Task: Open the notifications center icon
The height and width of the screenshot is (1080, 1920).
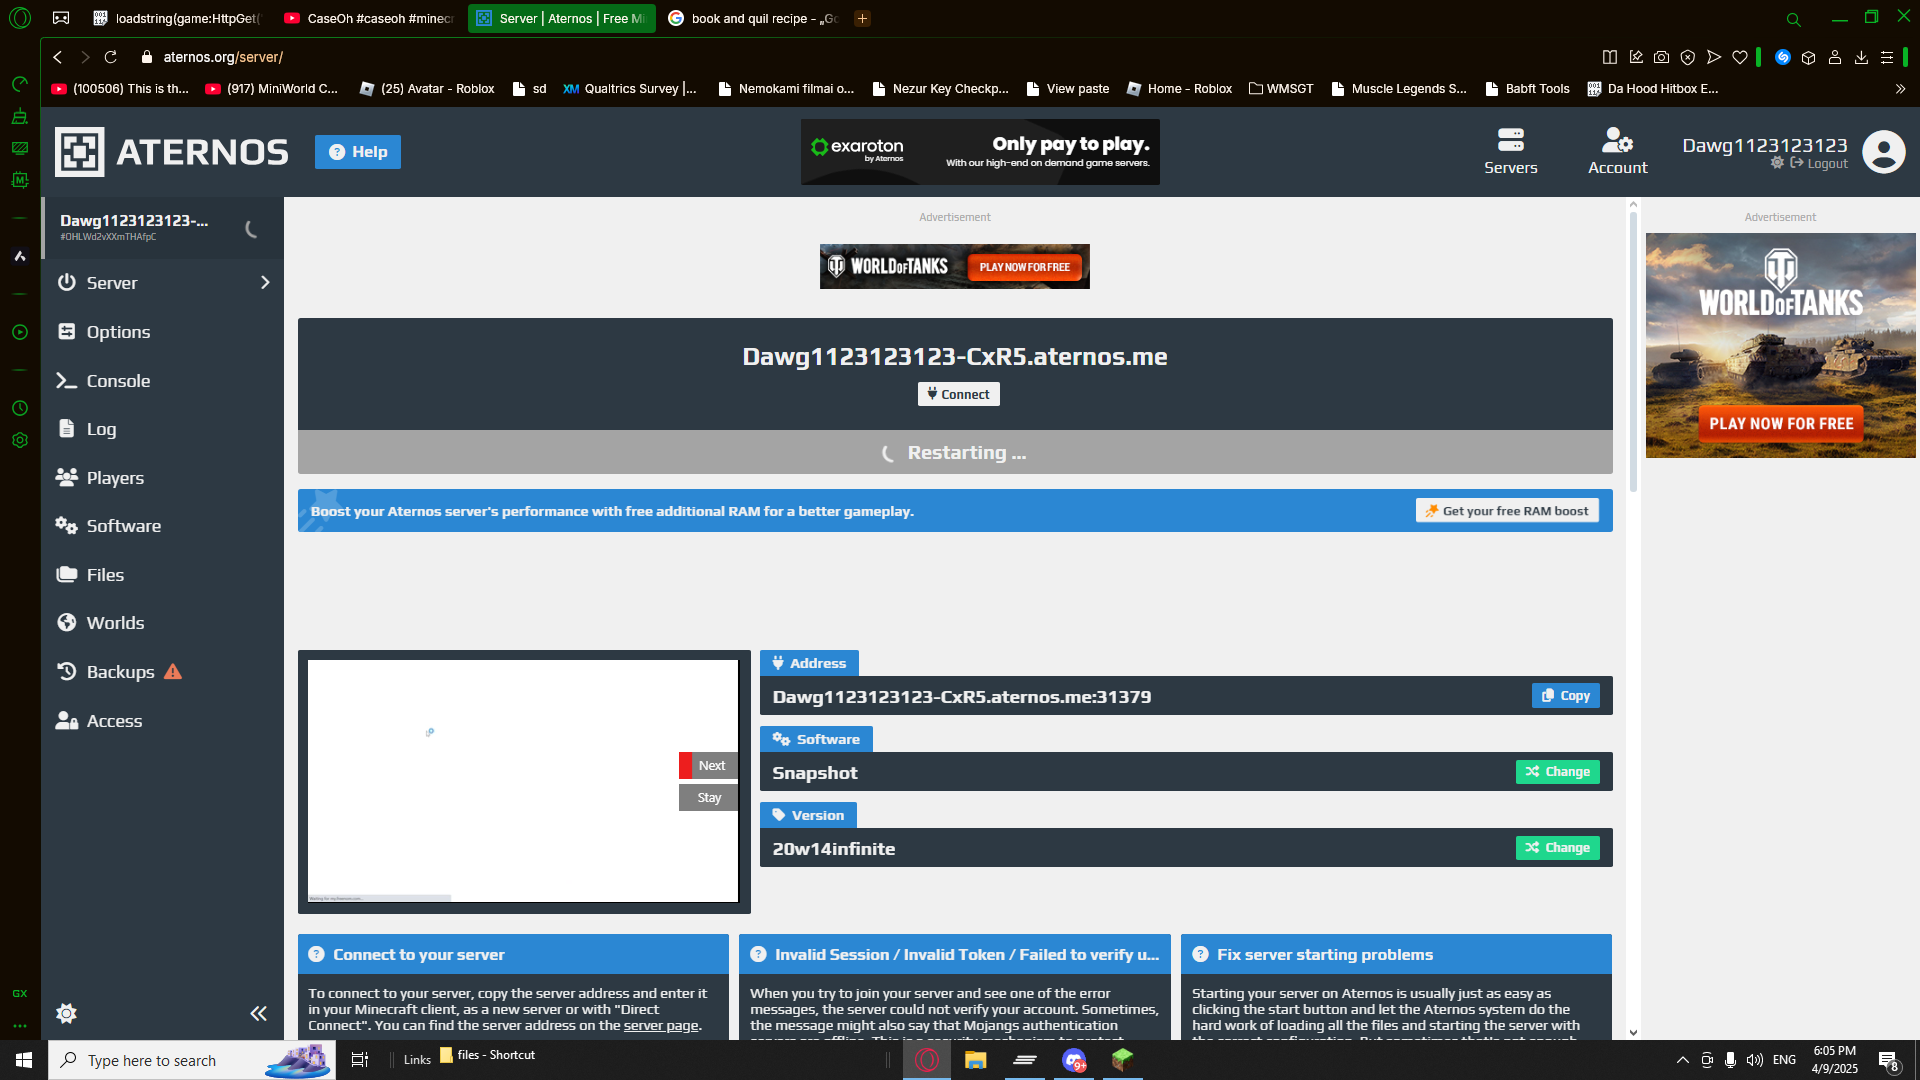Action: [1889, 1061]
